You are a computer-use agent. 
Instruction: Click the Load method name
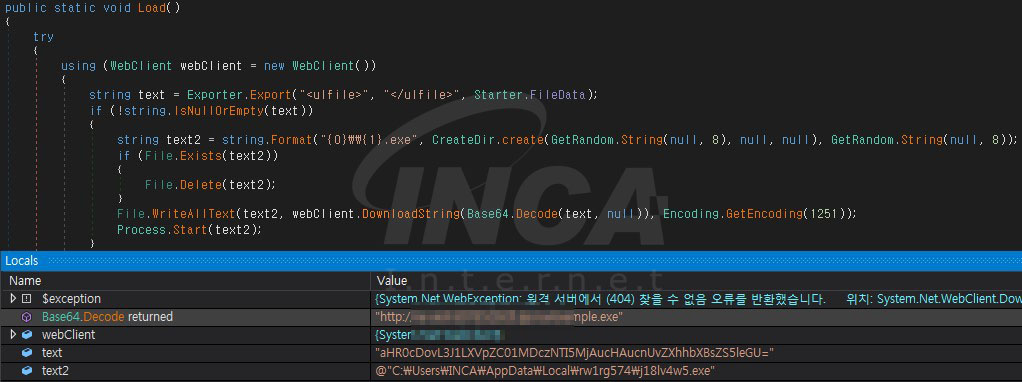click(152, 8)
